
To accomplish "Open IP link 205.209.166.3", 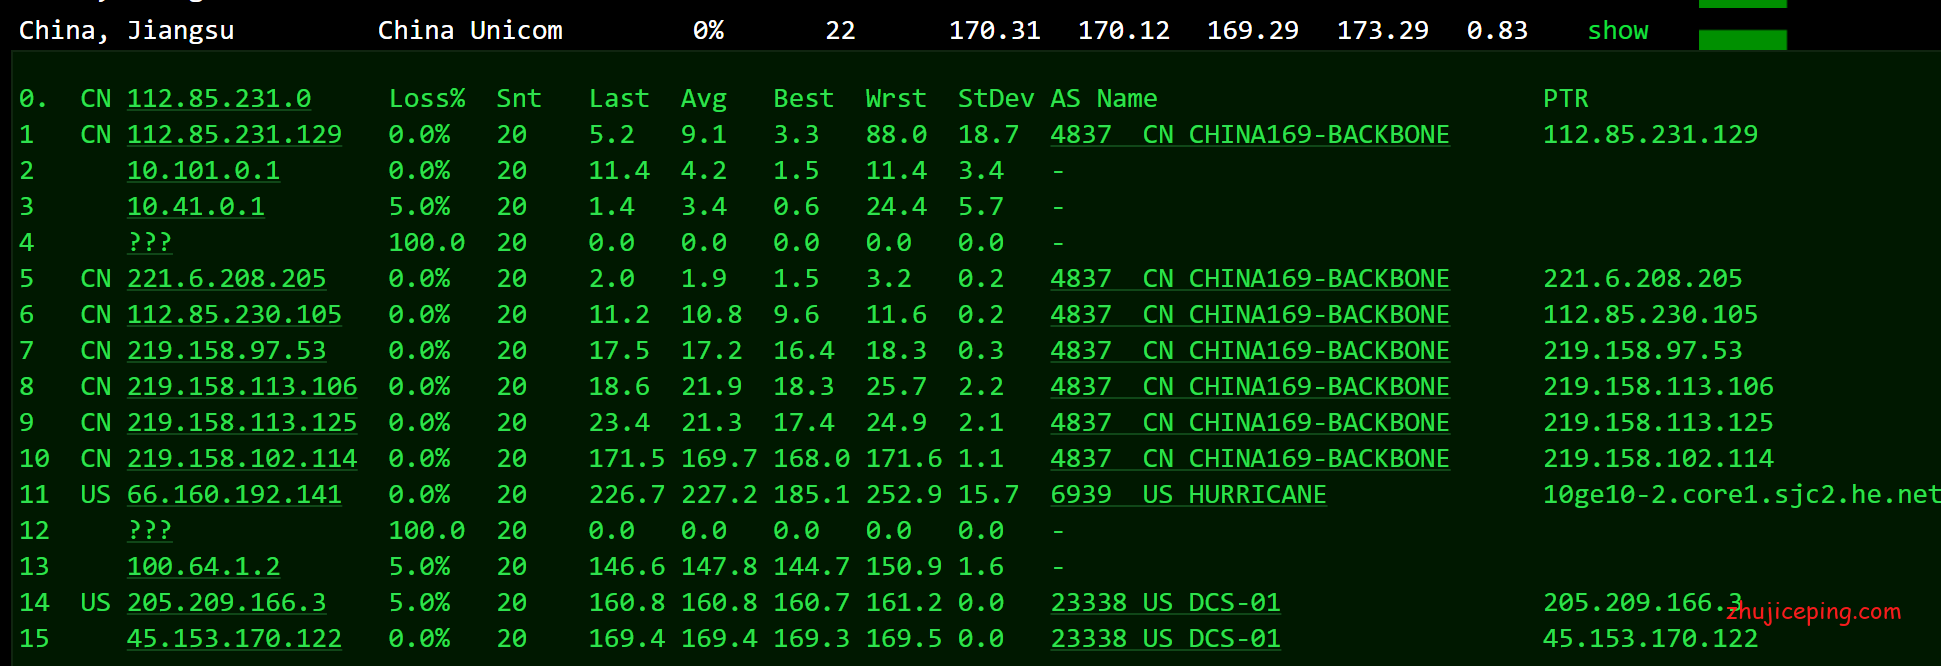I will (226, 603).
